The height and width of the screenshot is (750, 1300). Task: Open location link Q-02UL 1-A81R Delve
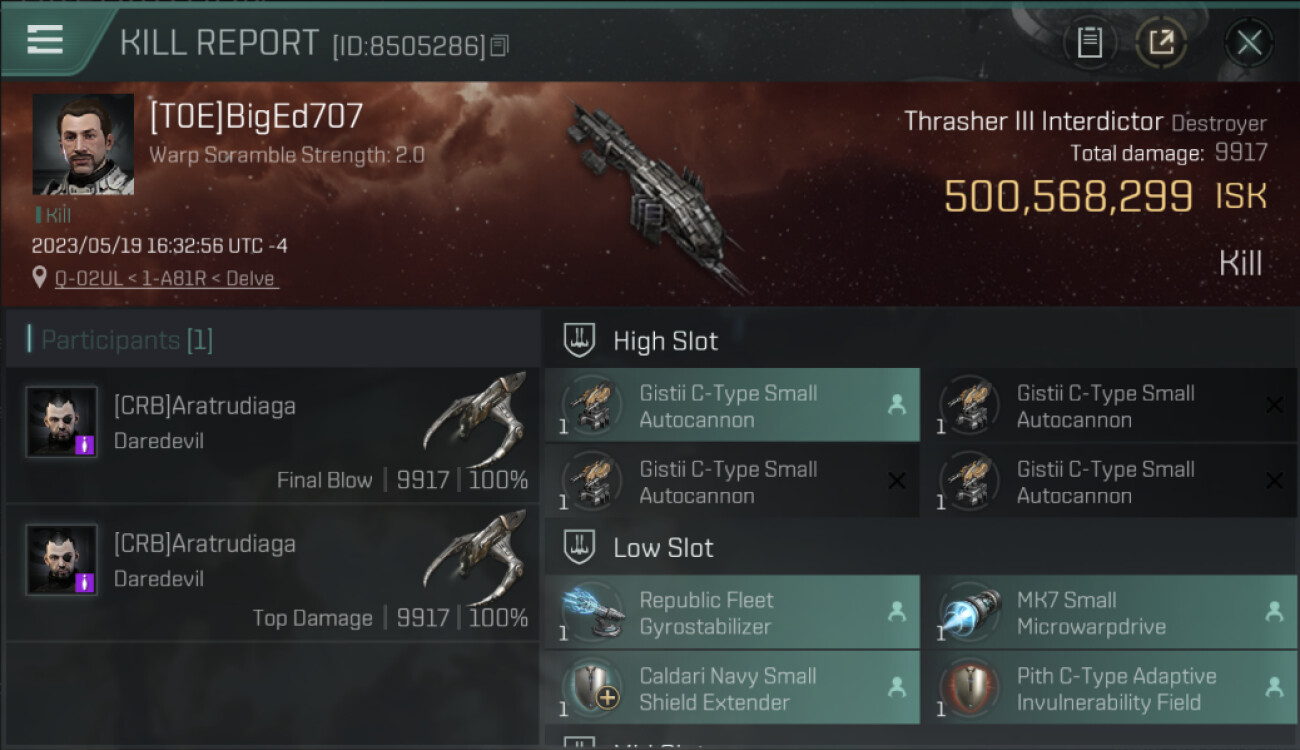coord(167,278)
